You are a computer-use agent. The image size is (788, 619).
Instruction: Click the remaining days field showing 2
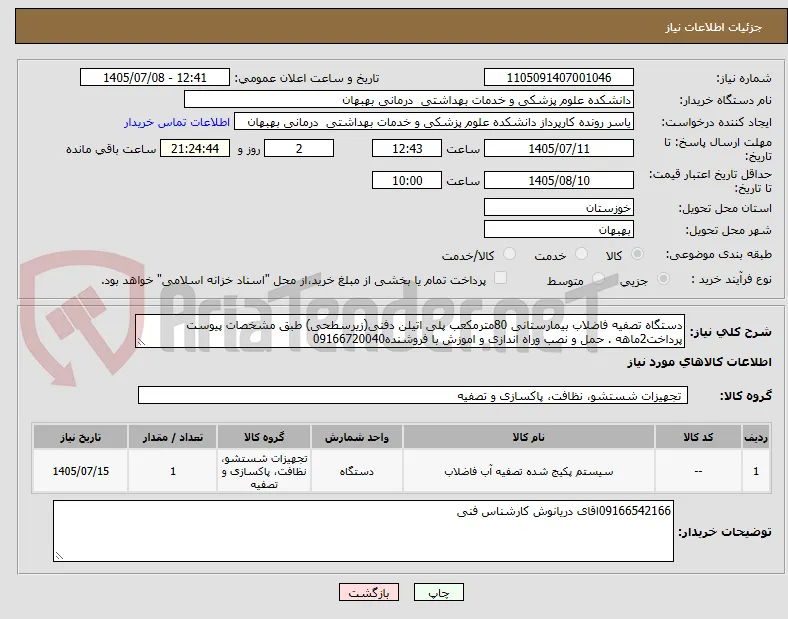pos(299,149)
